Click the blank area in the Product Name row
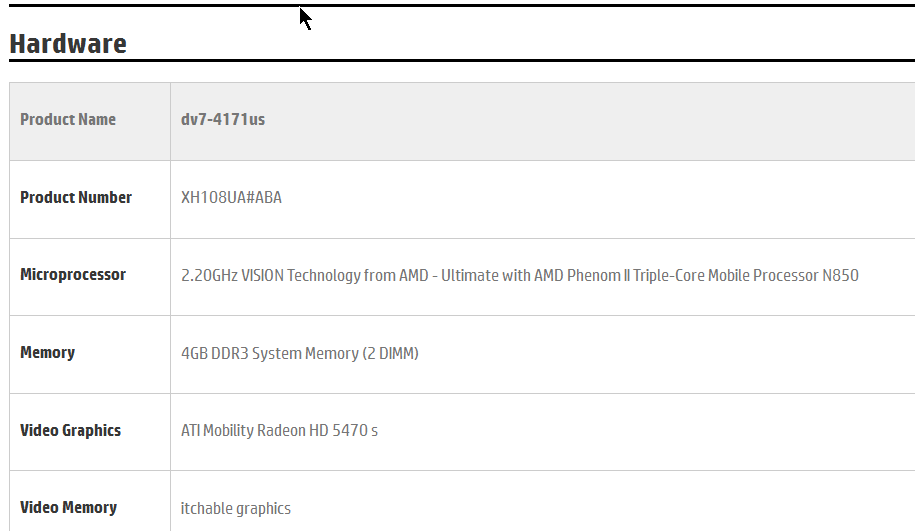 click(589, 121)
